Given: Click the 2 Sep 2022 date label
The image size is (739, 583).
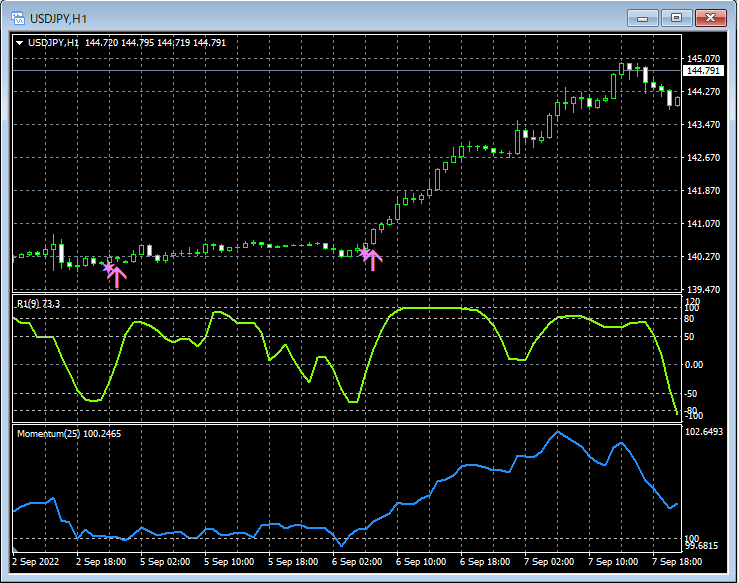Looking at the screenshot, I should click(x=37, y=562).
